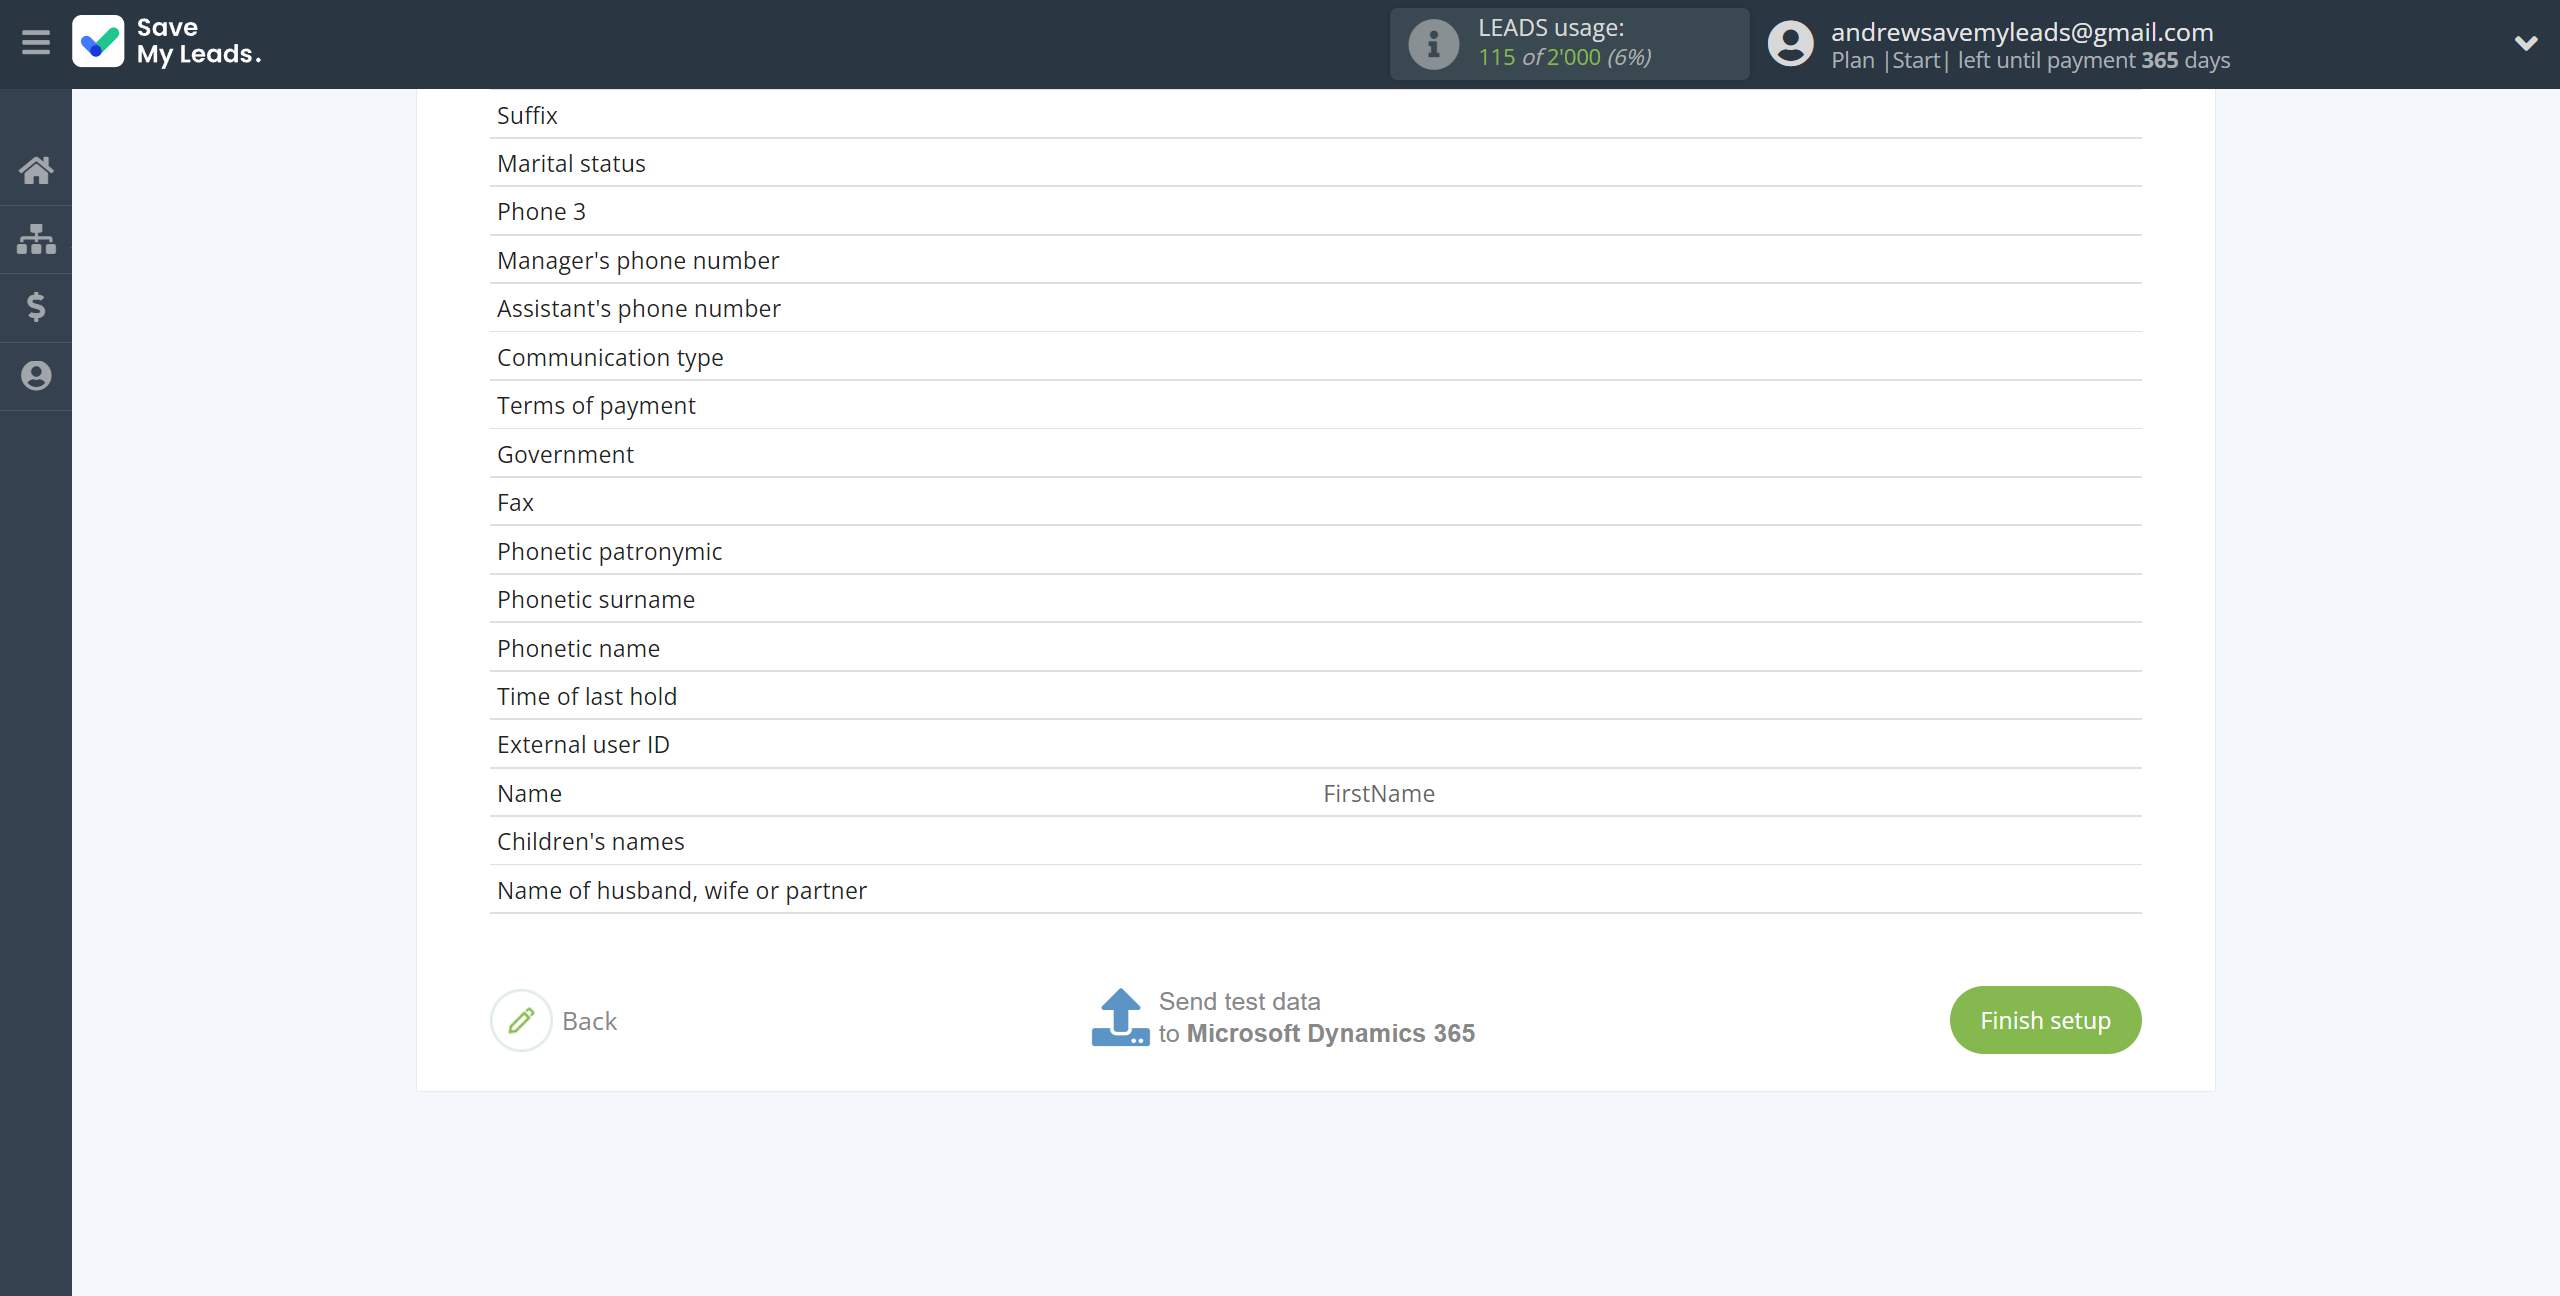Image resolution: width=2560 pixels, height=1296 pixels.
Task: Select the Marital status row
Action: 1315,163
